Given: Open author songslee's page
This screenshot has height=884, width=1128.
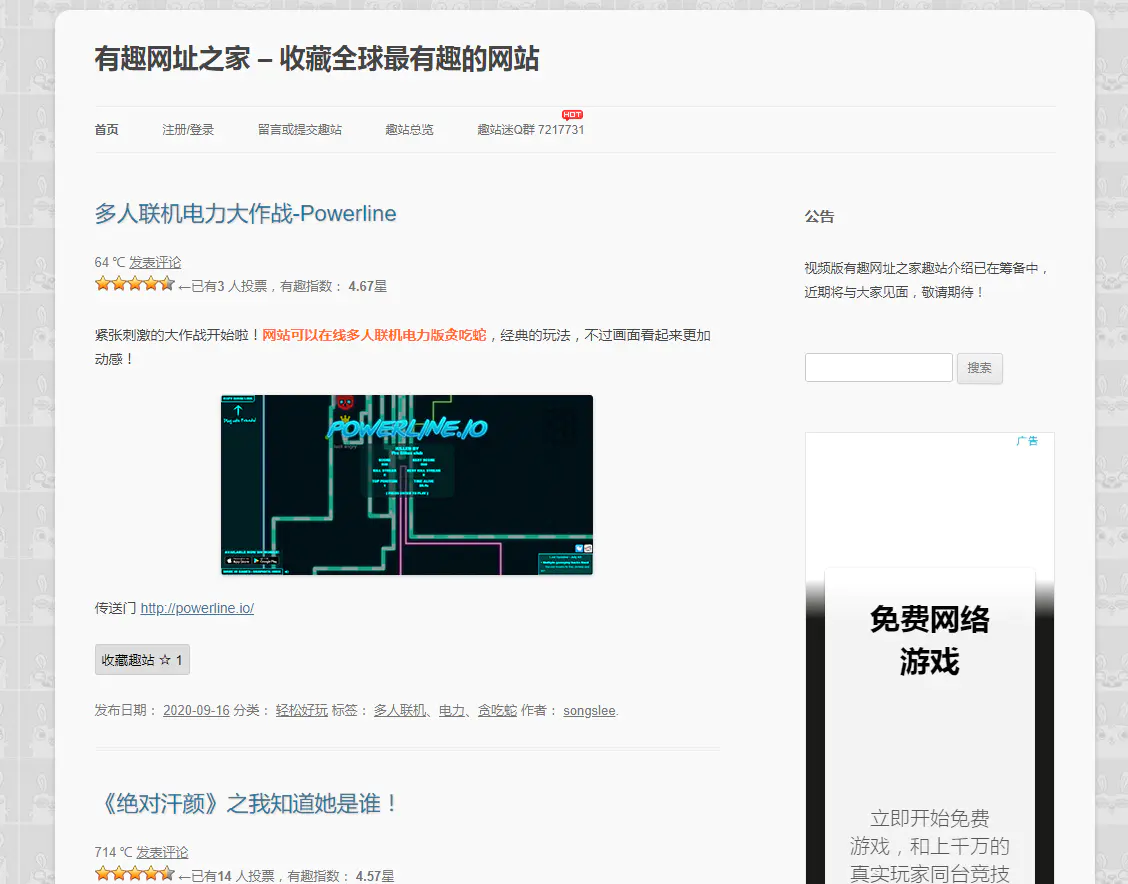Looking at the screenshot, I should pos(589,711).
